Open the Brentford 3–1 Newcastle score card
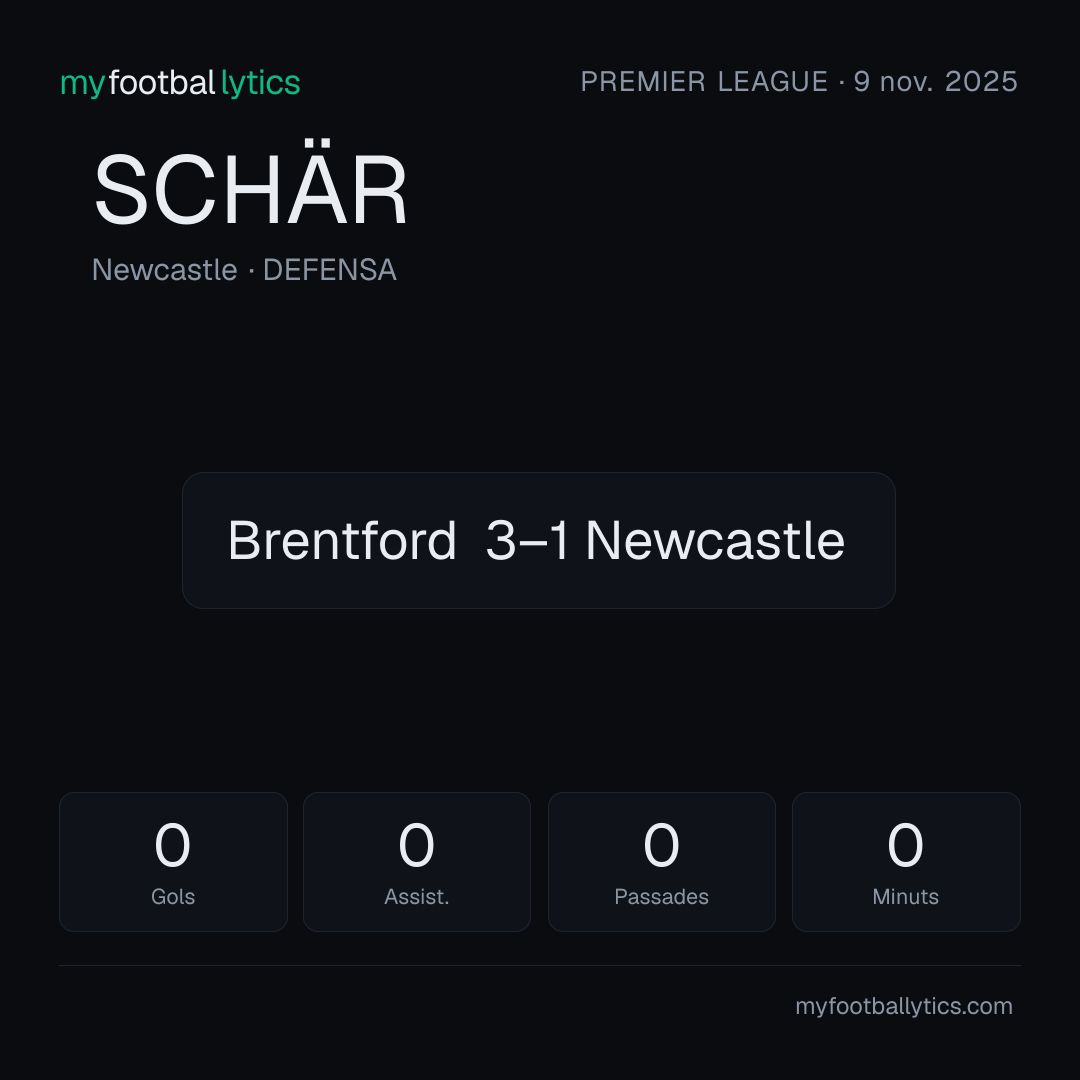This screenshot has width=1080, height=1080. tap(539, 541)
